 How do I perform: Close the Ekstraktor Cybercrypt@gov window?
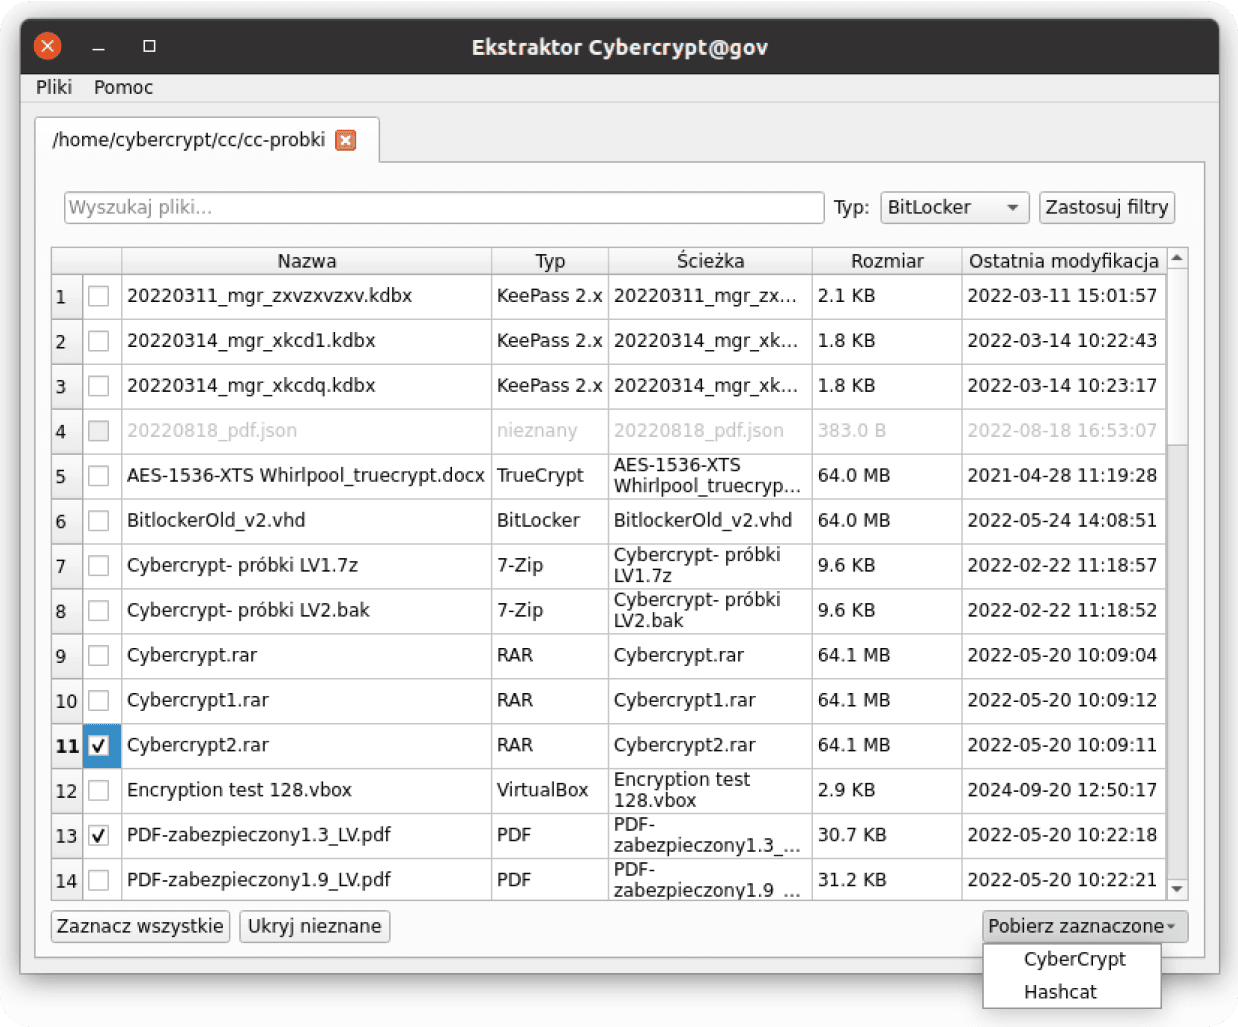pos(47,46)
